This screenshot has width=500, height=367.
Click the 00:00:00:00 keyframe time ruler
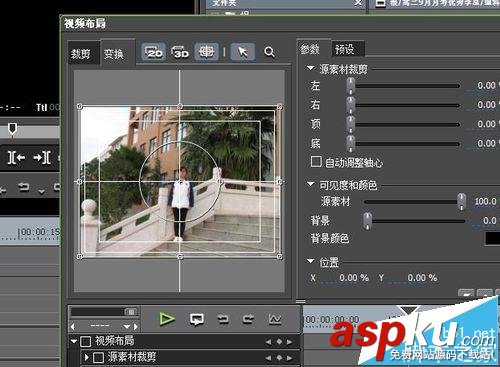coord(332,320)
